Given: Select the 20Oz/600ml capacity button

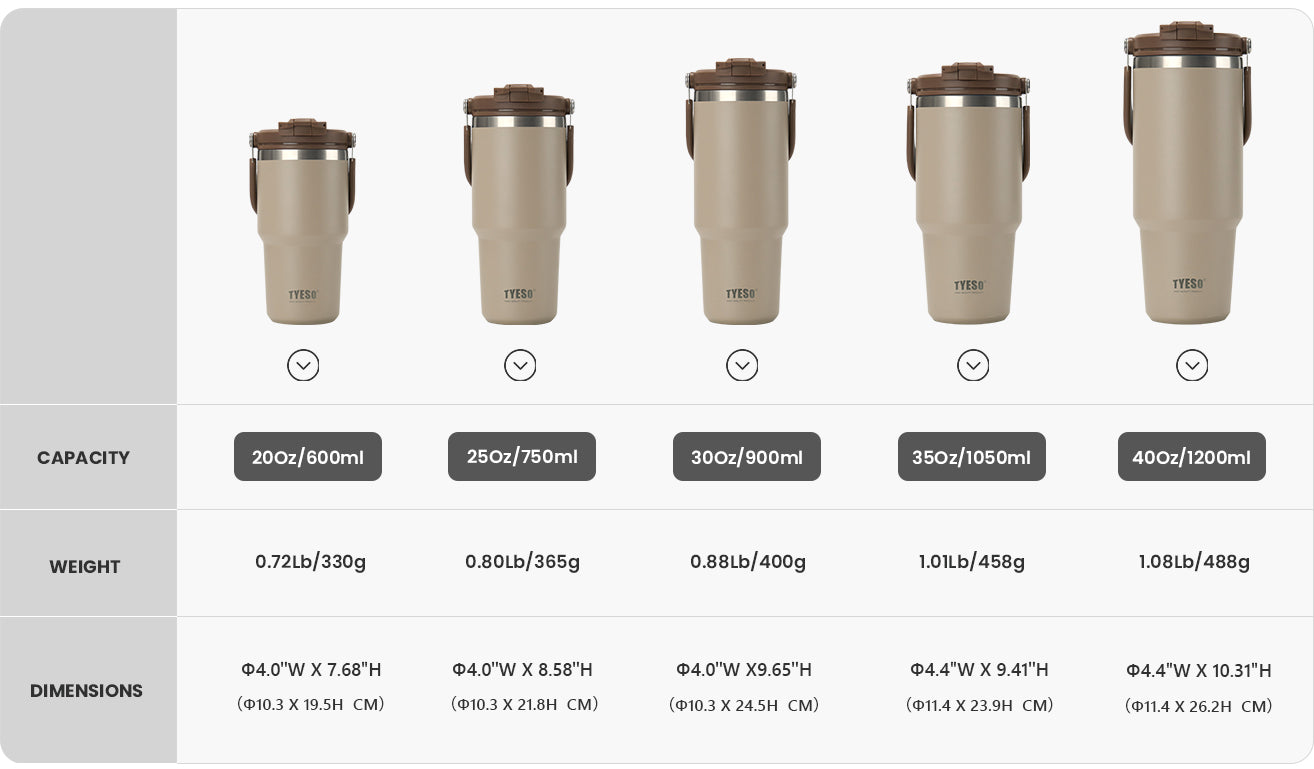Looking at the screenshot, I should click(x=308, y=457).
